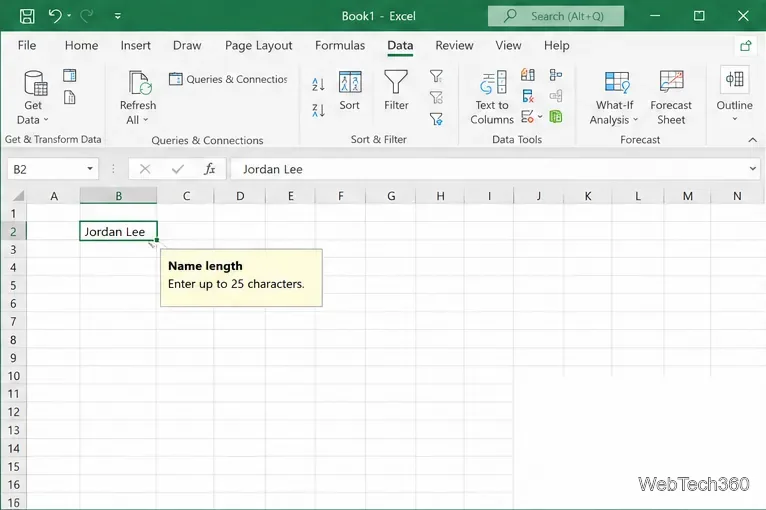
Task: Click the small table icon beside Get Data
Action: (70, 75)
